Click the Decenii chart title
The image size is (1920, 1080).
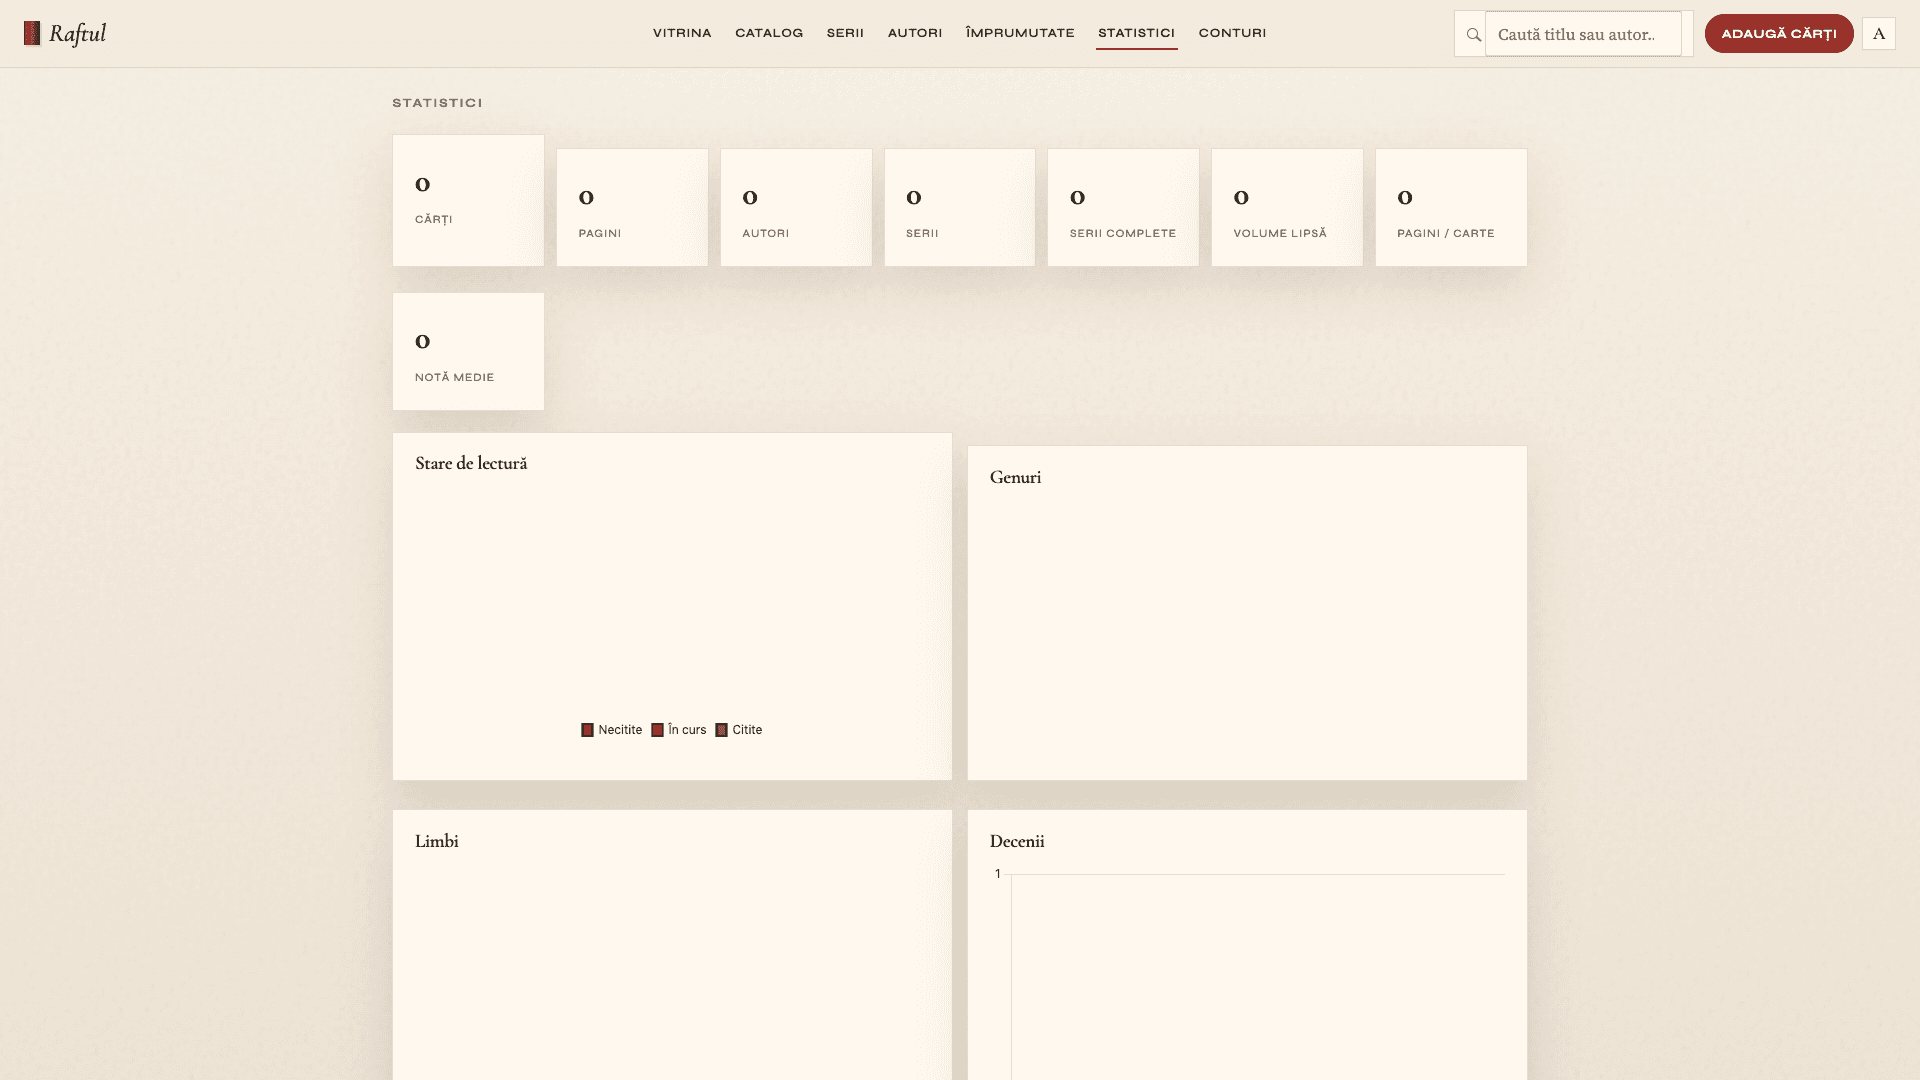coord(1017,842)
